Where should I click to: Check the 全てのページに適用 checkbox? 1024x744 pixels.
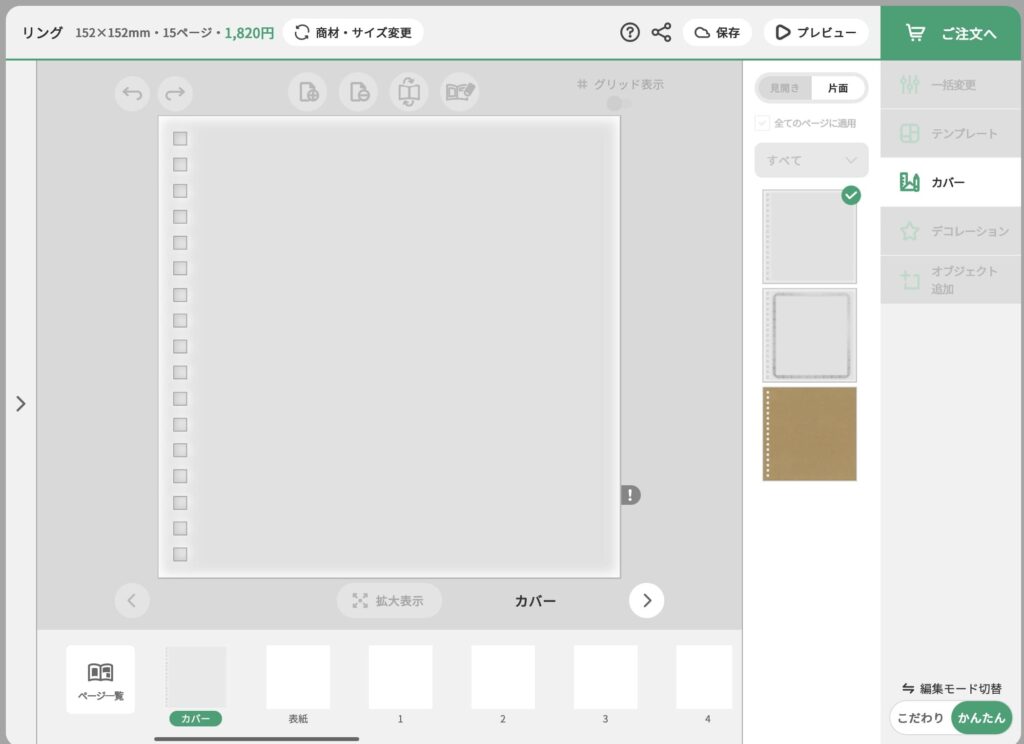[x=763, y=123]
